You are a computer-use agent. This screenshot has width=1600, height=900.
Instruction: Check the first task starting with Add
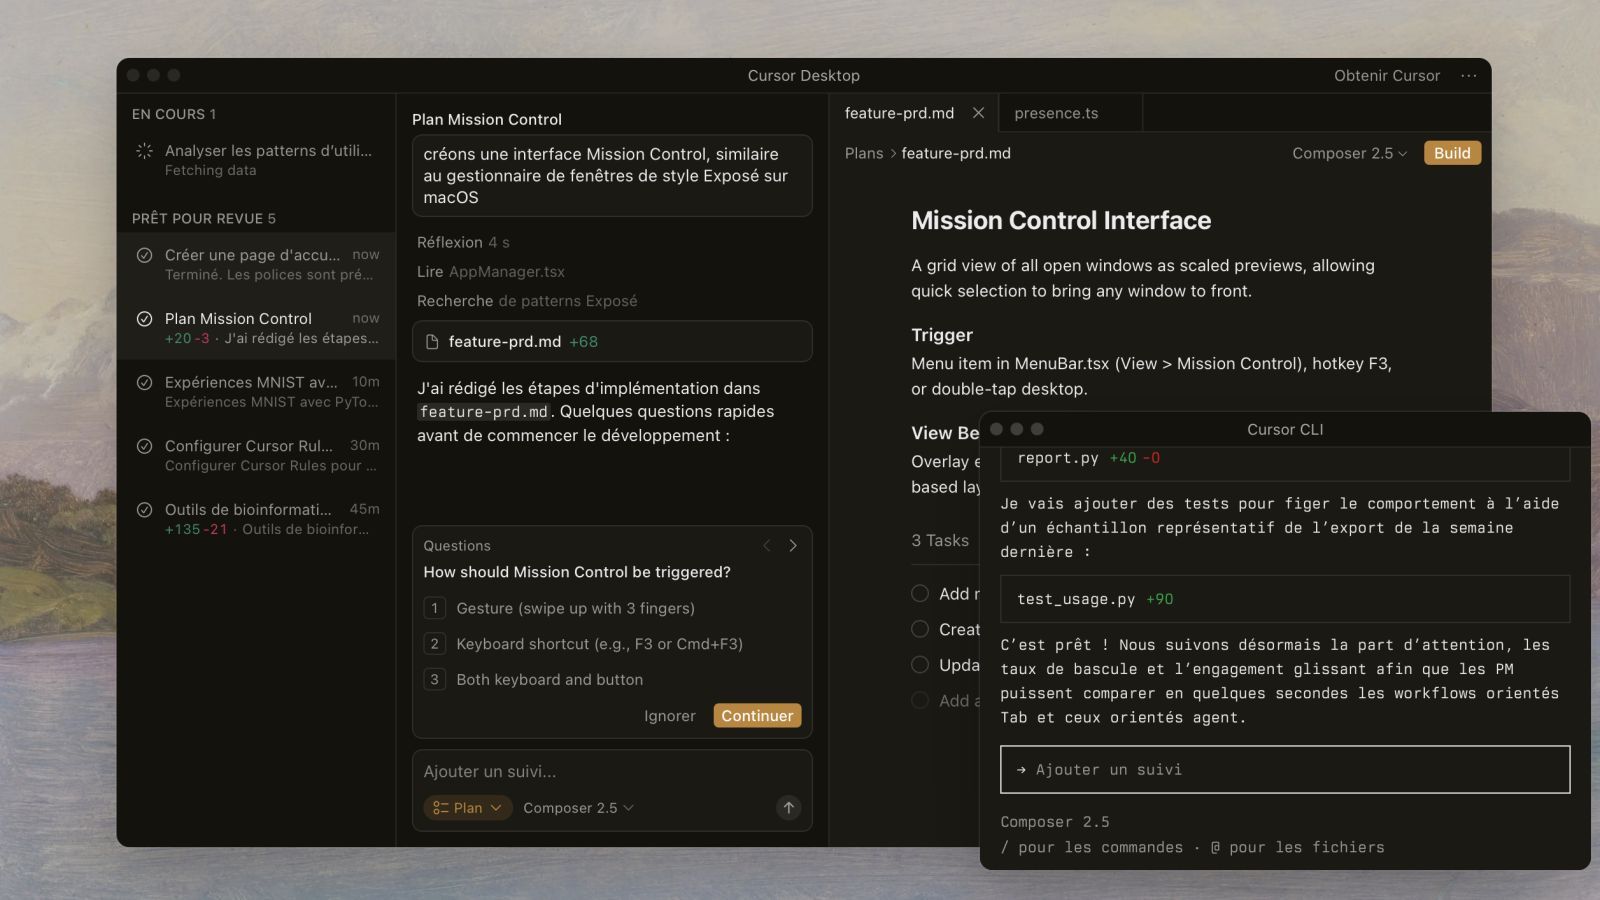point(920,593)
